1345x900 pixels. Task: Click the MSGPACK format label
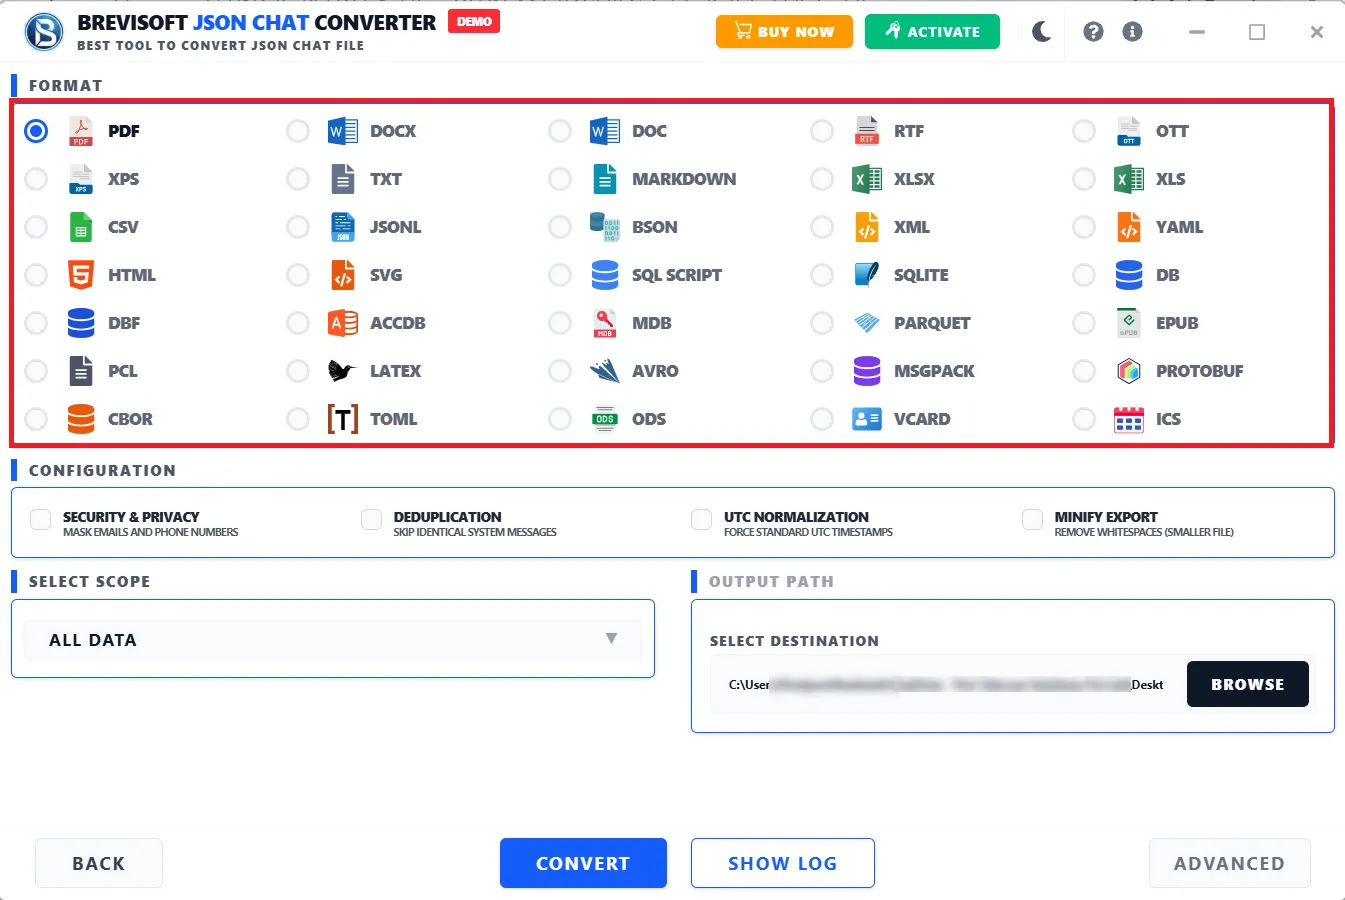pyautogui.click(x=934, y=371)
